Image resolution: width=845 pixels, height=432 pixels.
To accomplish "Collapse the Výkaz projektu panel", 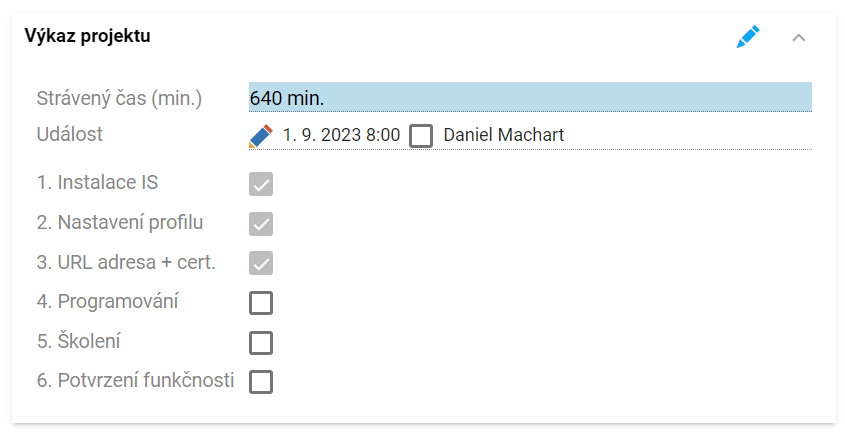I will point(799,38).
